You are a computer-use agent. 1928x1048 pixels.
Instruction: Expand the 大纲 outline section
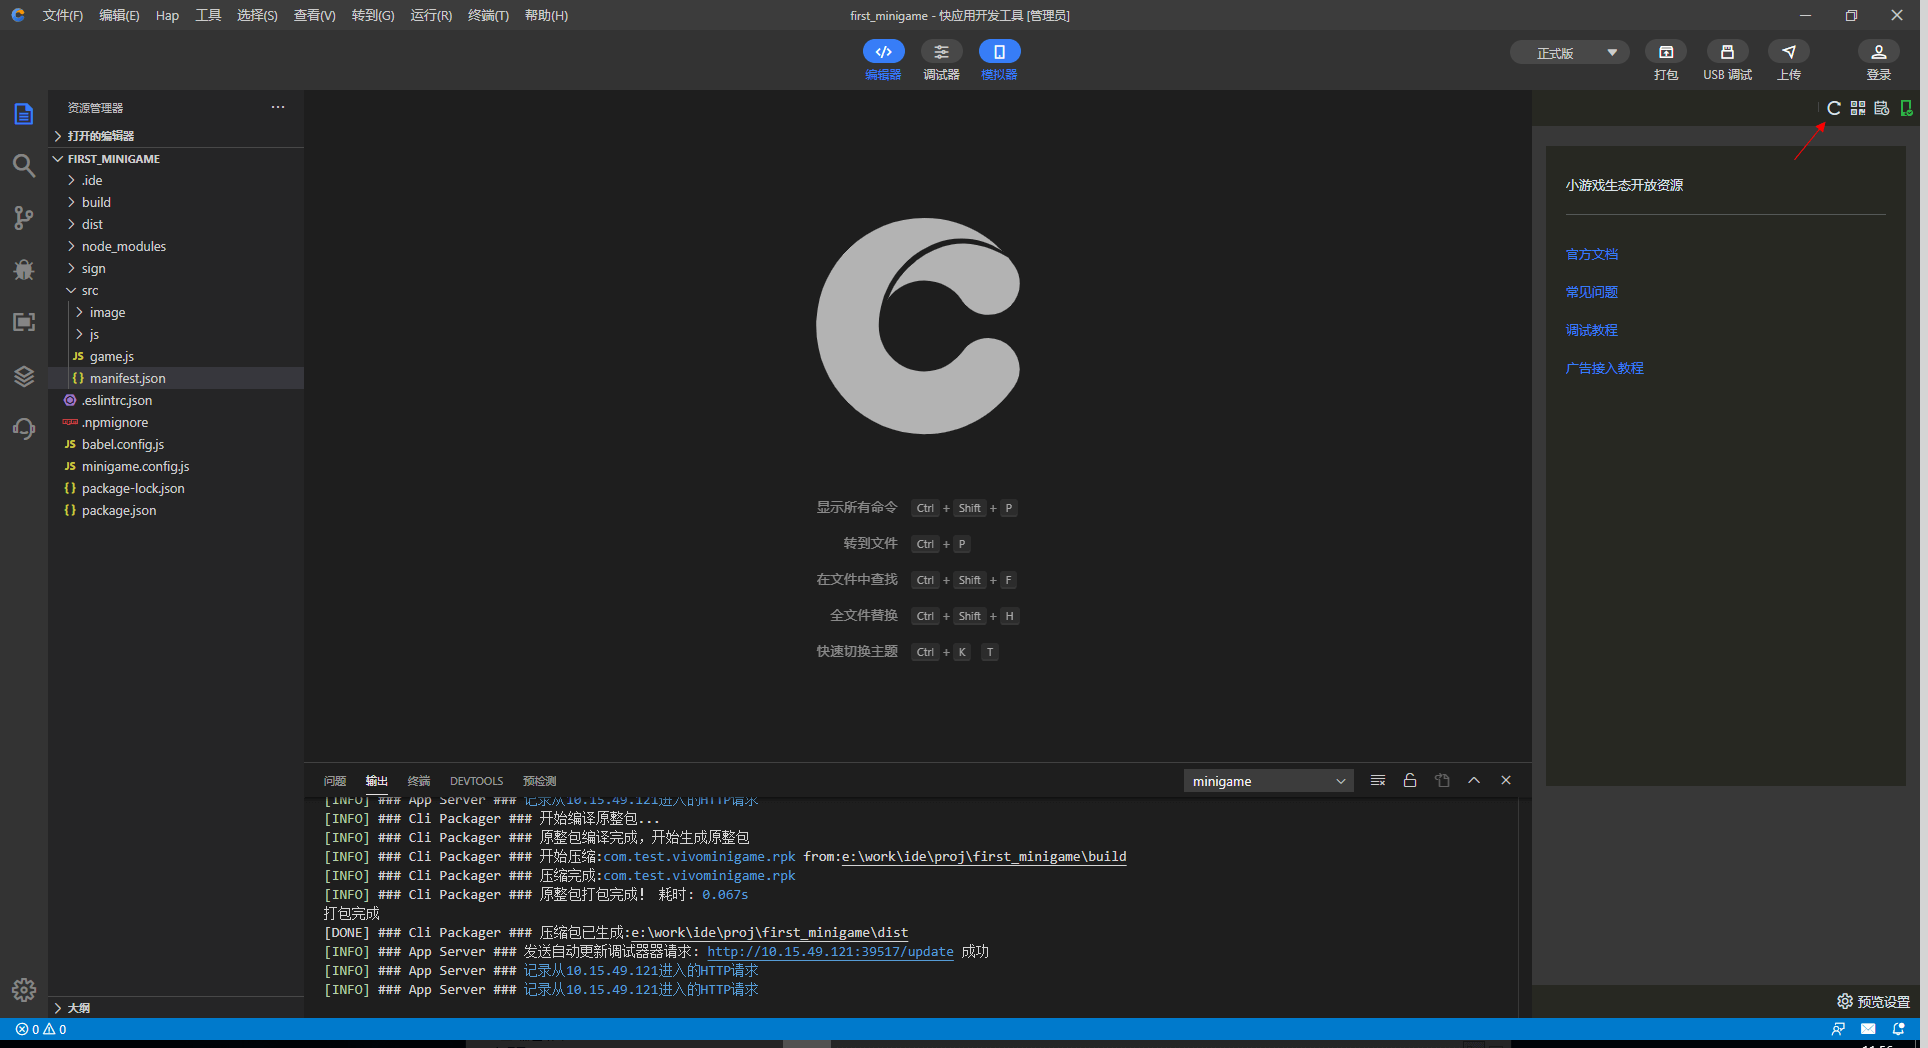pyautogui.click(x=176, y=1008)
